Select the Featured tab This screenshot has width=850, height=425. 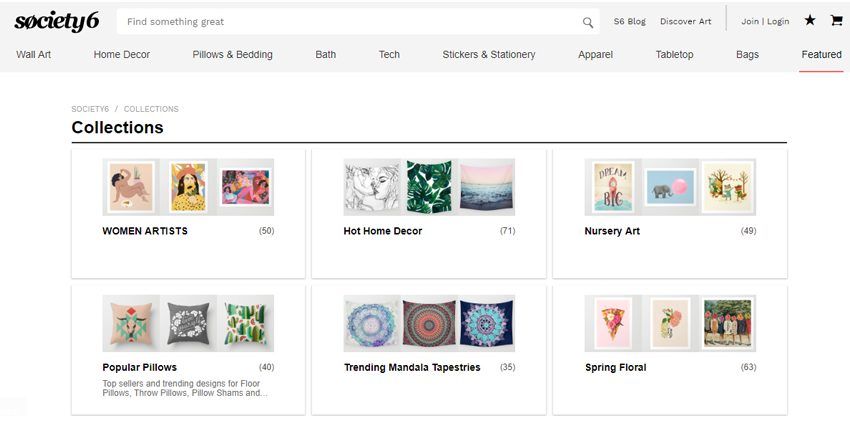[821, 54]
